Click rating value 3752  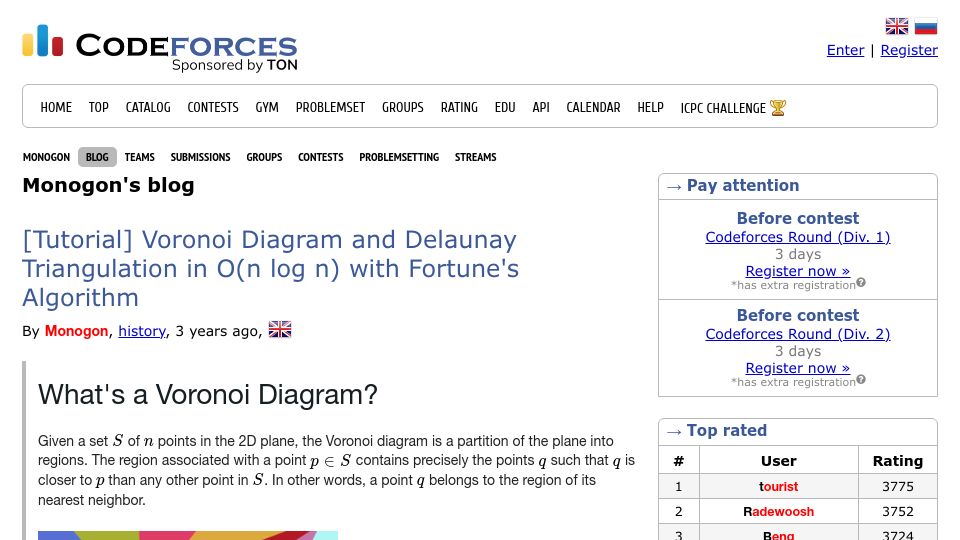[x=898, y=512]
